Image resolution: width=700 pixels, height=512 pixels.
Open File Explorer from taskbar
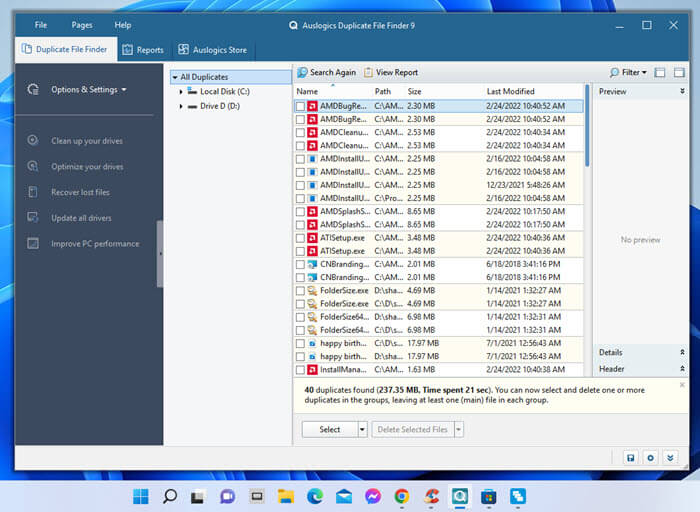coord(286,496)
